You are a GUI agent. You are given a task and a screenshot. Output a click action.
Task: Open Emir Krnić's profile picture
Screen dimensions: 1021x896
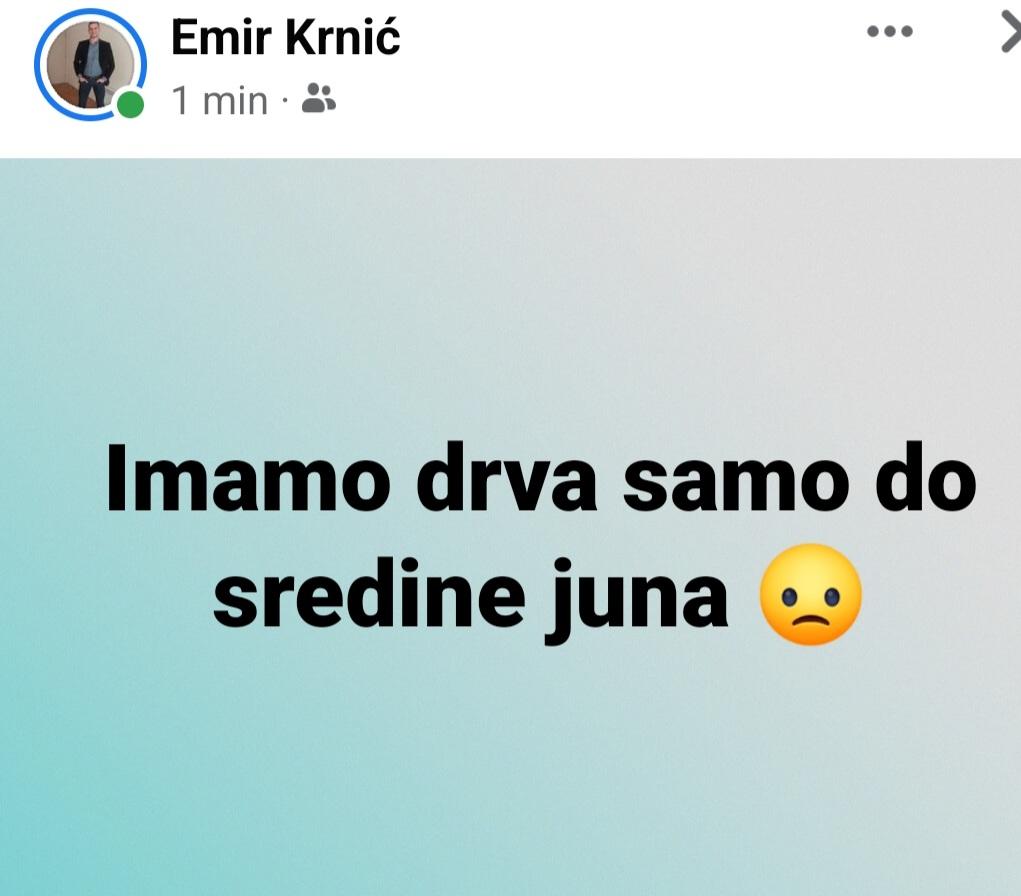point(89,64)
